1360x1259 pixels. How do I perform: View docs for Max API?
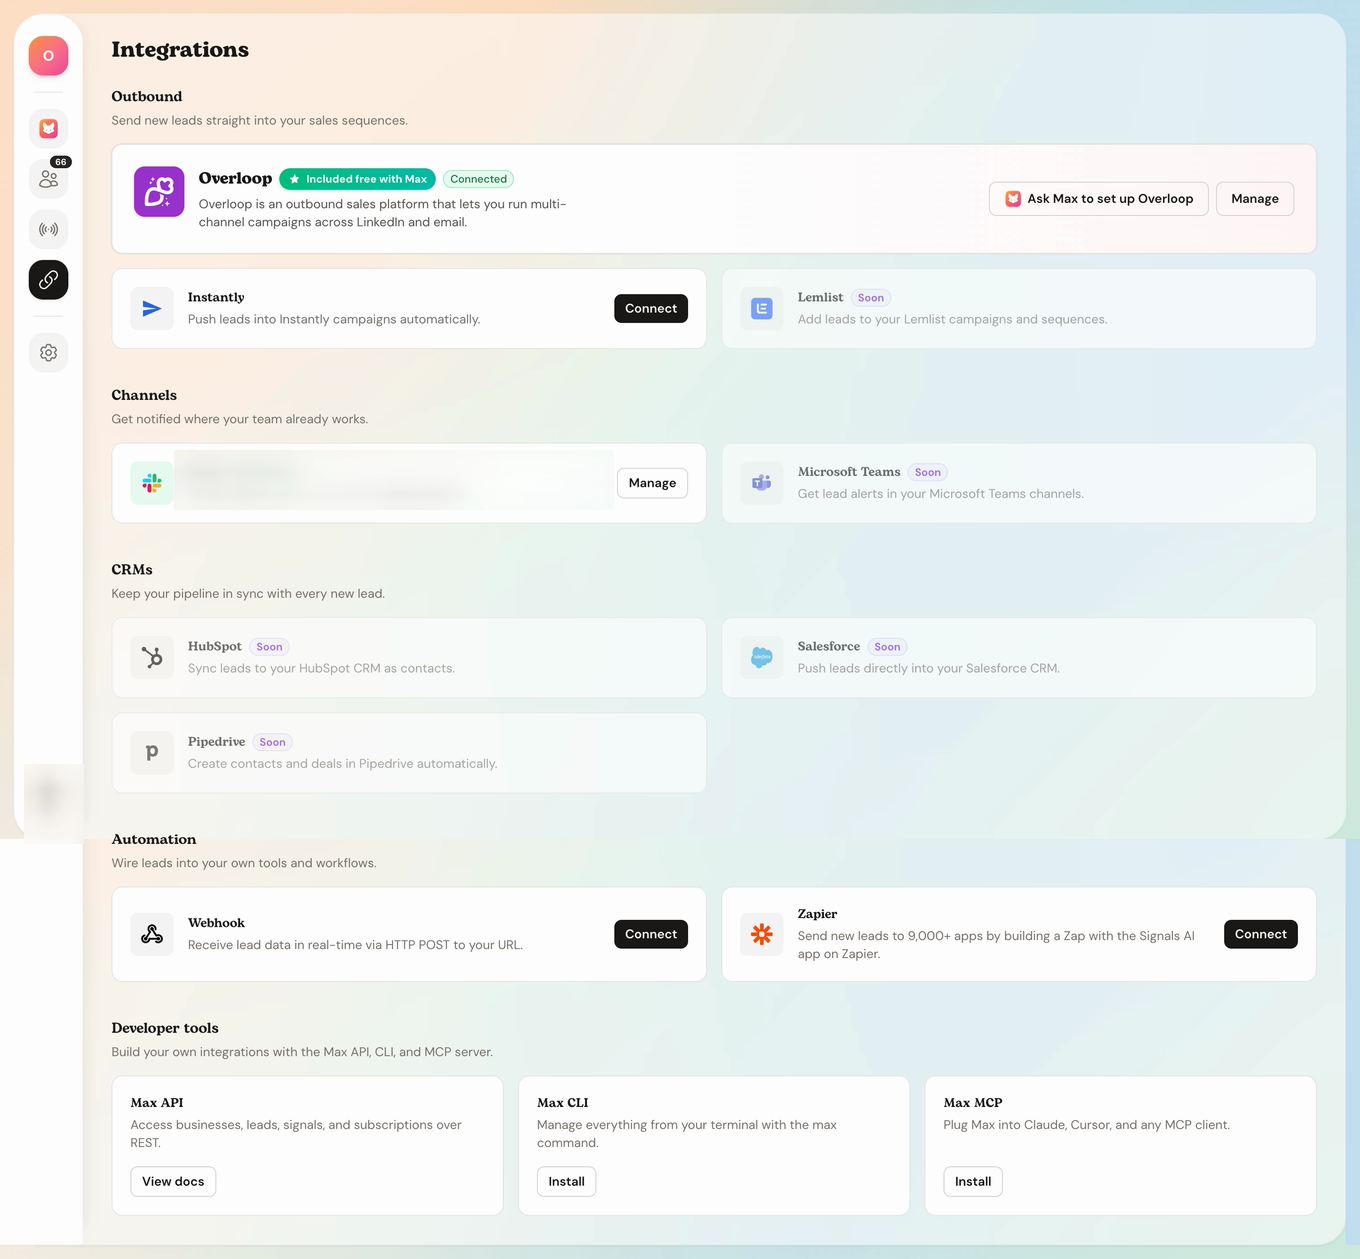173,1182
